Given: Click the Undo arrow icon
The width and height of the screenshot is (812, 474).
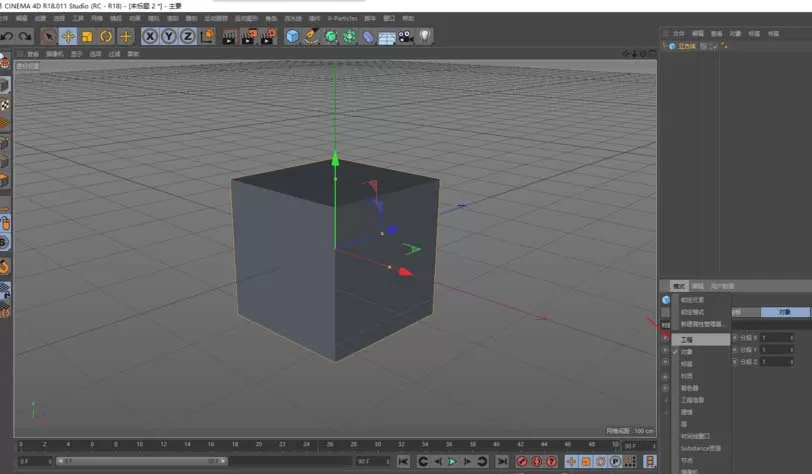Looking at the screenshot, I should (7, 36).
